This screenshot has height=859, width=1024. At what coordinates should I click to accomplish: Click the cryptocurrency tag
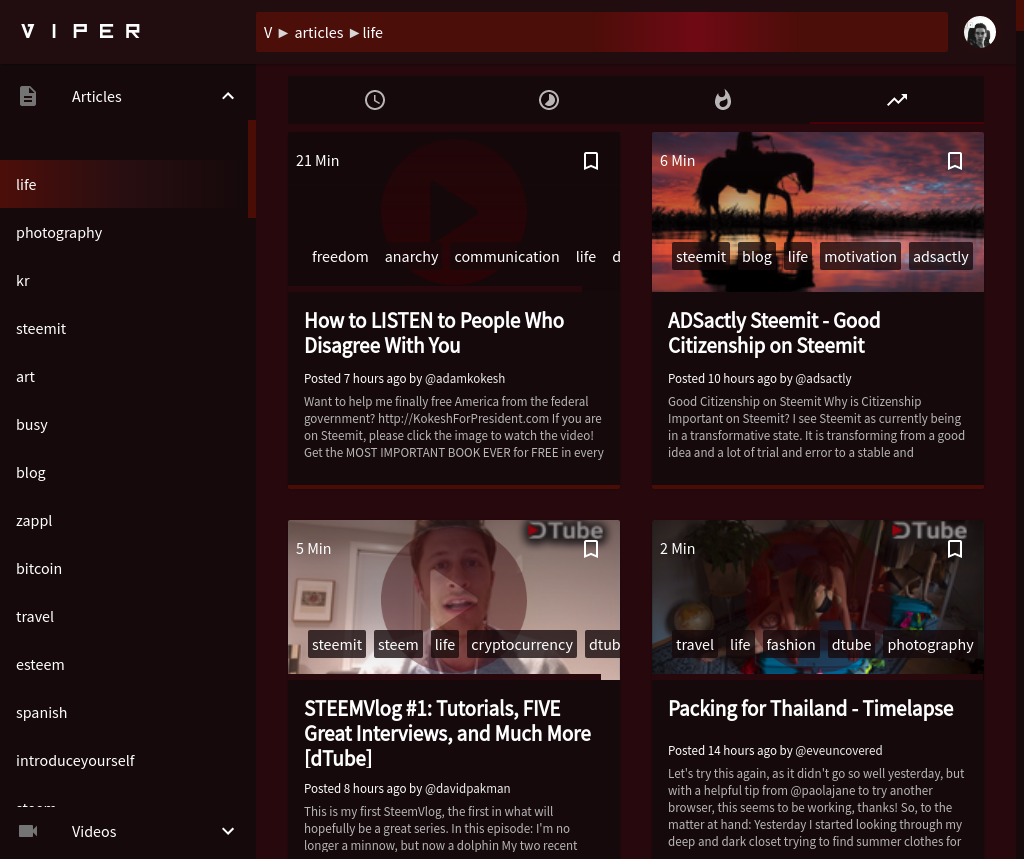click(x=522, y=645)
